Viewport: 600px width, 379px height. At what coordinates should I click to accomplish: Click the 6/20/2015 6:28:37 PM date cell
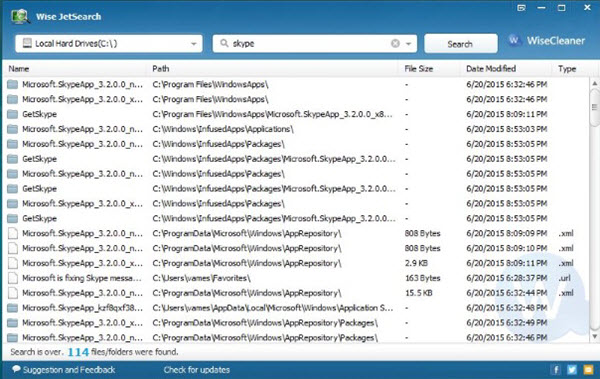click(507, 278)
